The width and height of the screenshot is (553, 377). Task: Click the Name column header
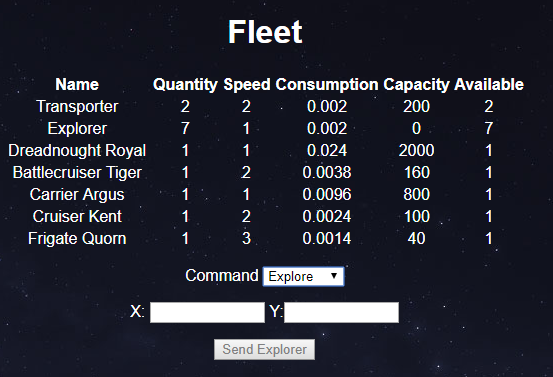77,85
